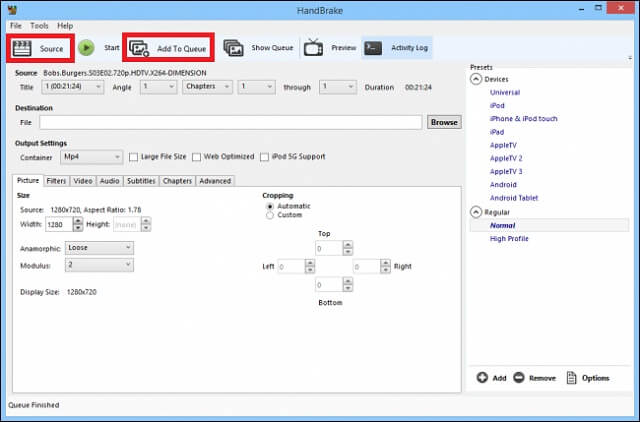Click the Add To Queue icon
The height and width of the screenshot is (422, 640).
click(139, 48)
